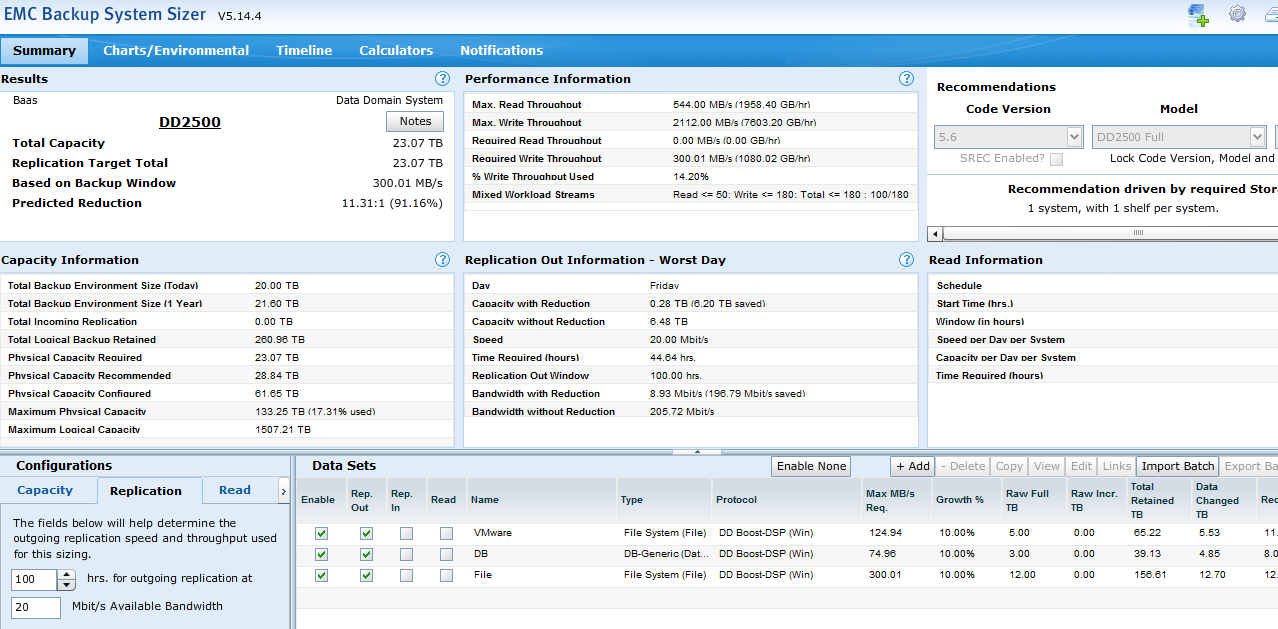Click the Import Batch button
The image size is (1278, 629).
[x=1177, y=466]
